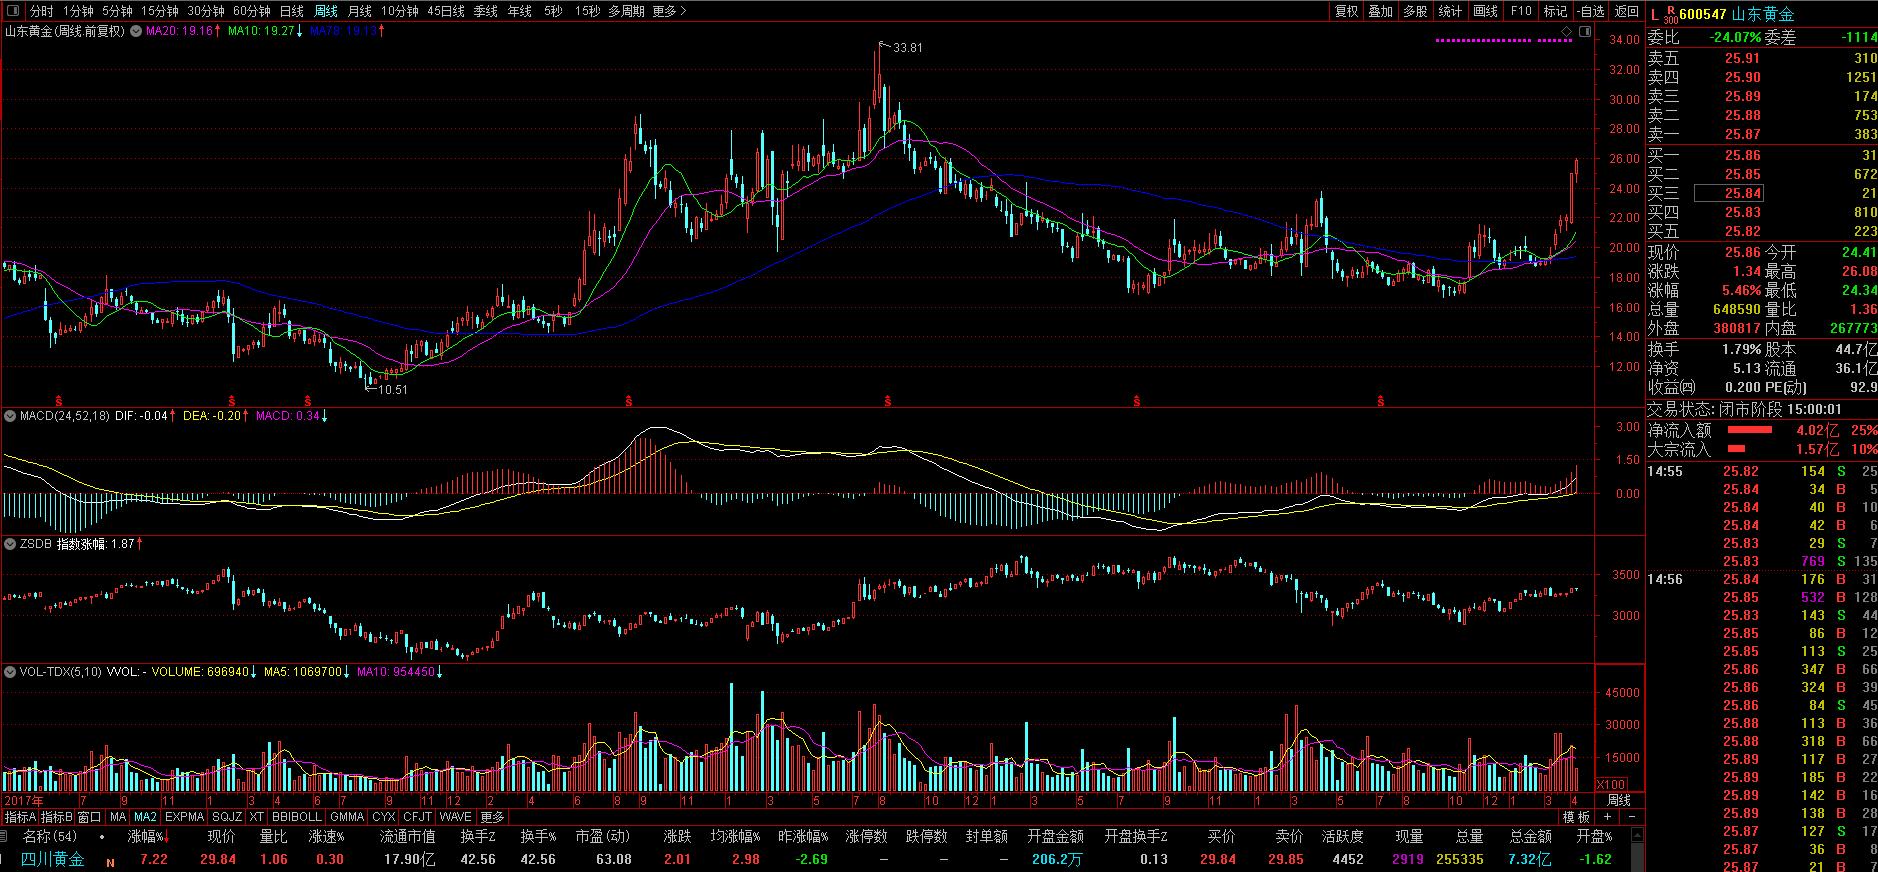Toggle the 复权 price adjustment button
The height and width of the screenshot is (872, 1878).
pos(1346,11)
